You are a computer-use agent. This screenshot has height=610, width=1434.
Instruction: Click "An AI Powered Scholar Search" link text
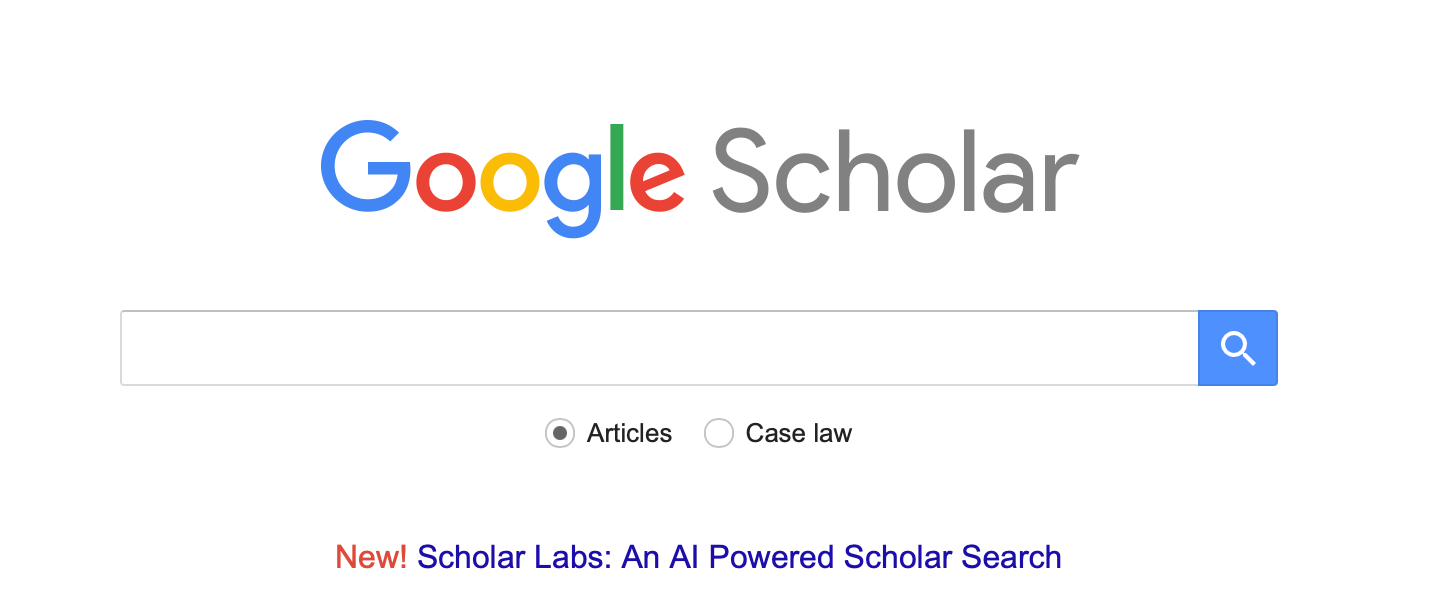point(841,556)
